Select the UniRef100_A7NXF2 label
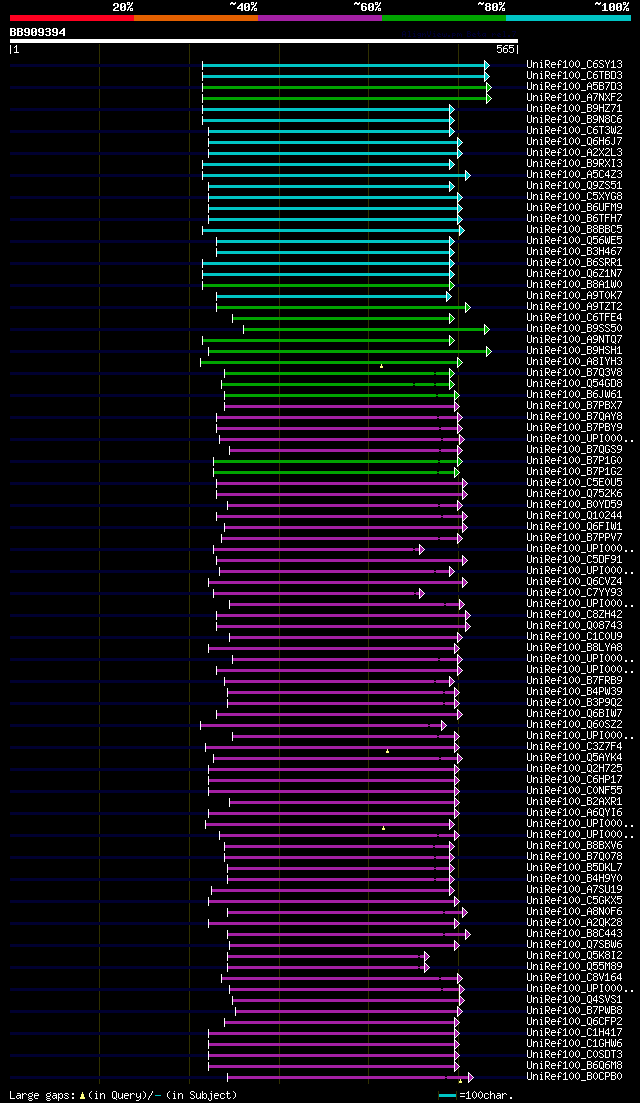 coord(574,97)
